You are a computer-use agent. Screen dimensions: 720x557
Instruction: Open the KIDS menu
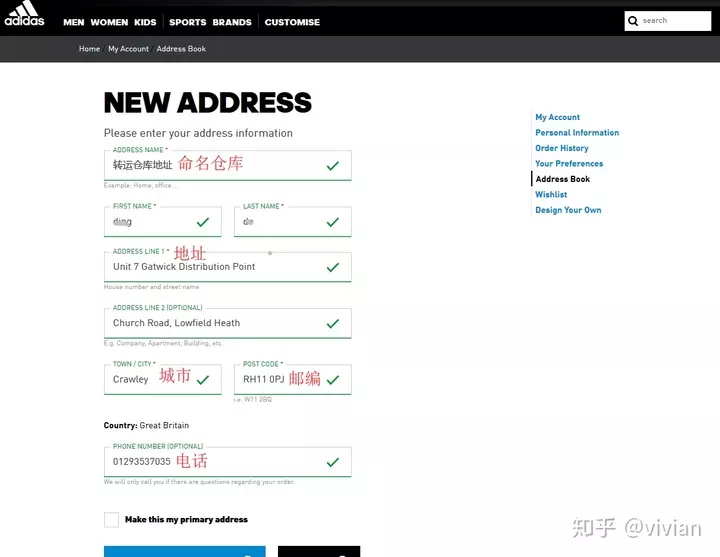[145, 23]
